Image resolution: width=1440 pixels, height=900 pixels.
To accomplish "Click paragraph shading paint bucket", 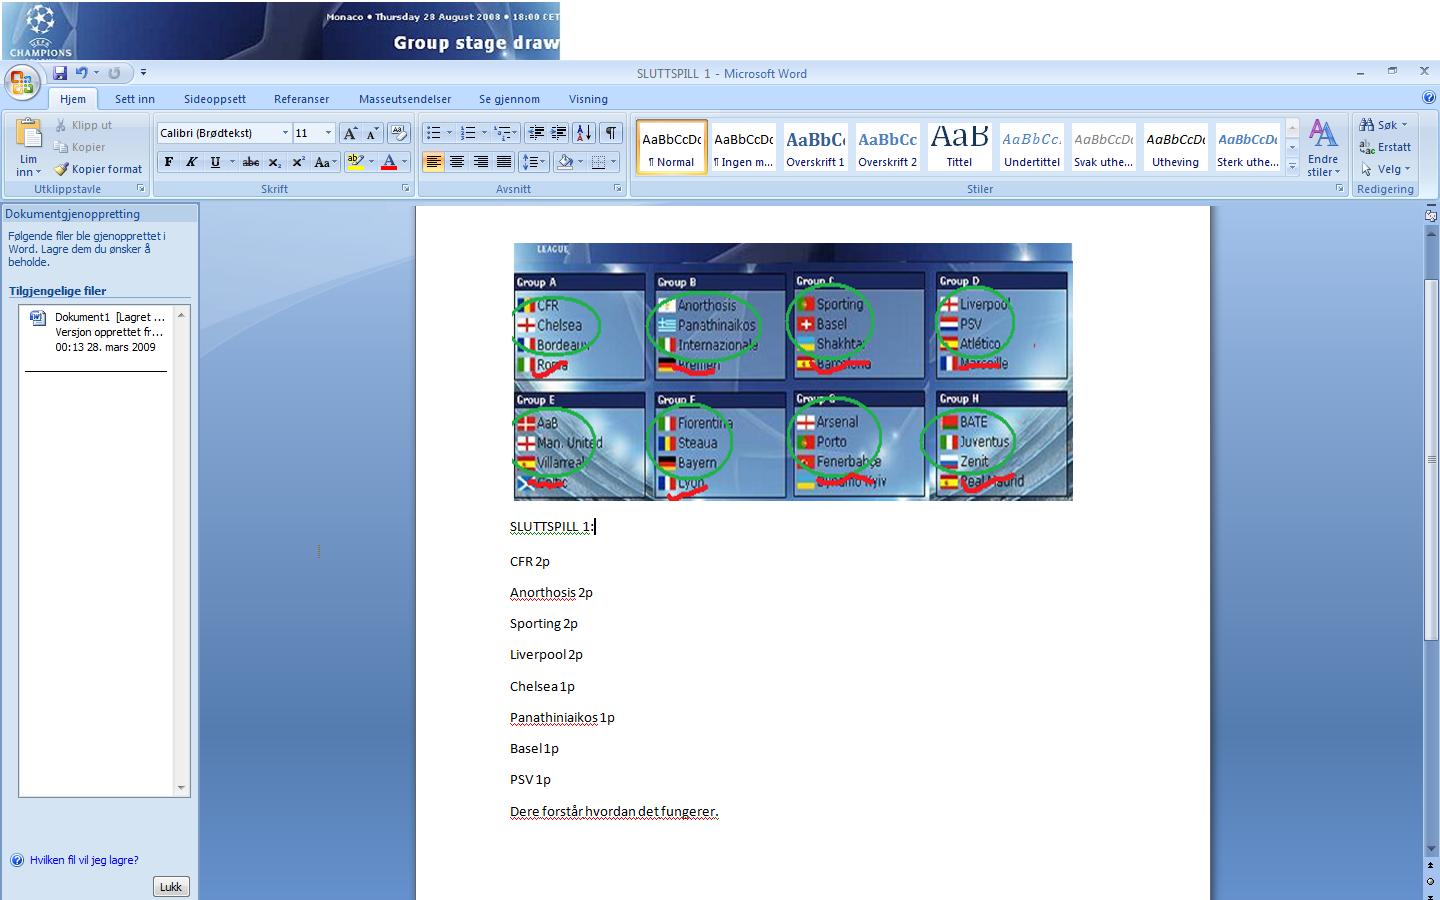I will pos(565,162).
